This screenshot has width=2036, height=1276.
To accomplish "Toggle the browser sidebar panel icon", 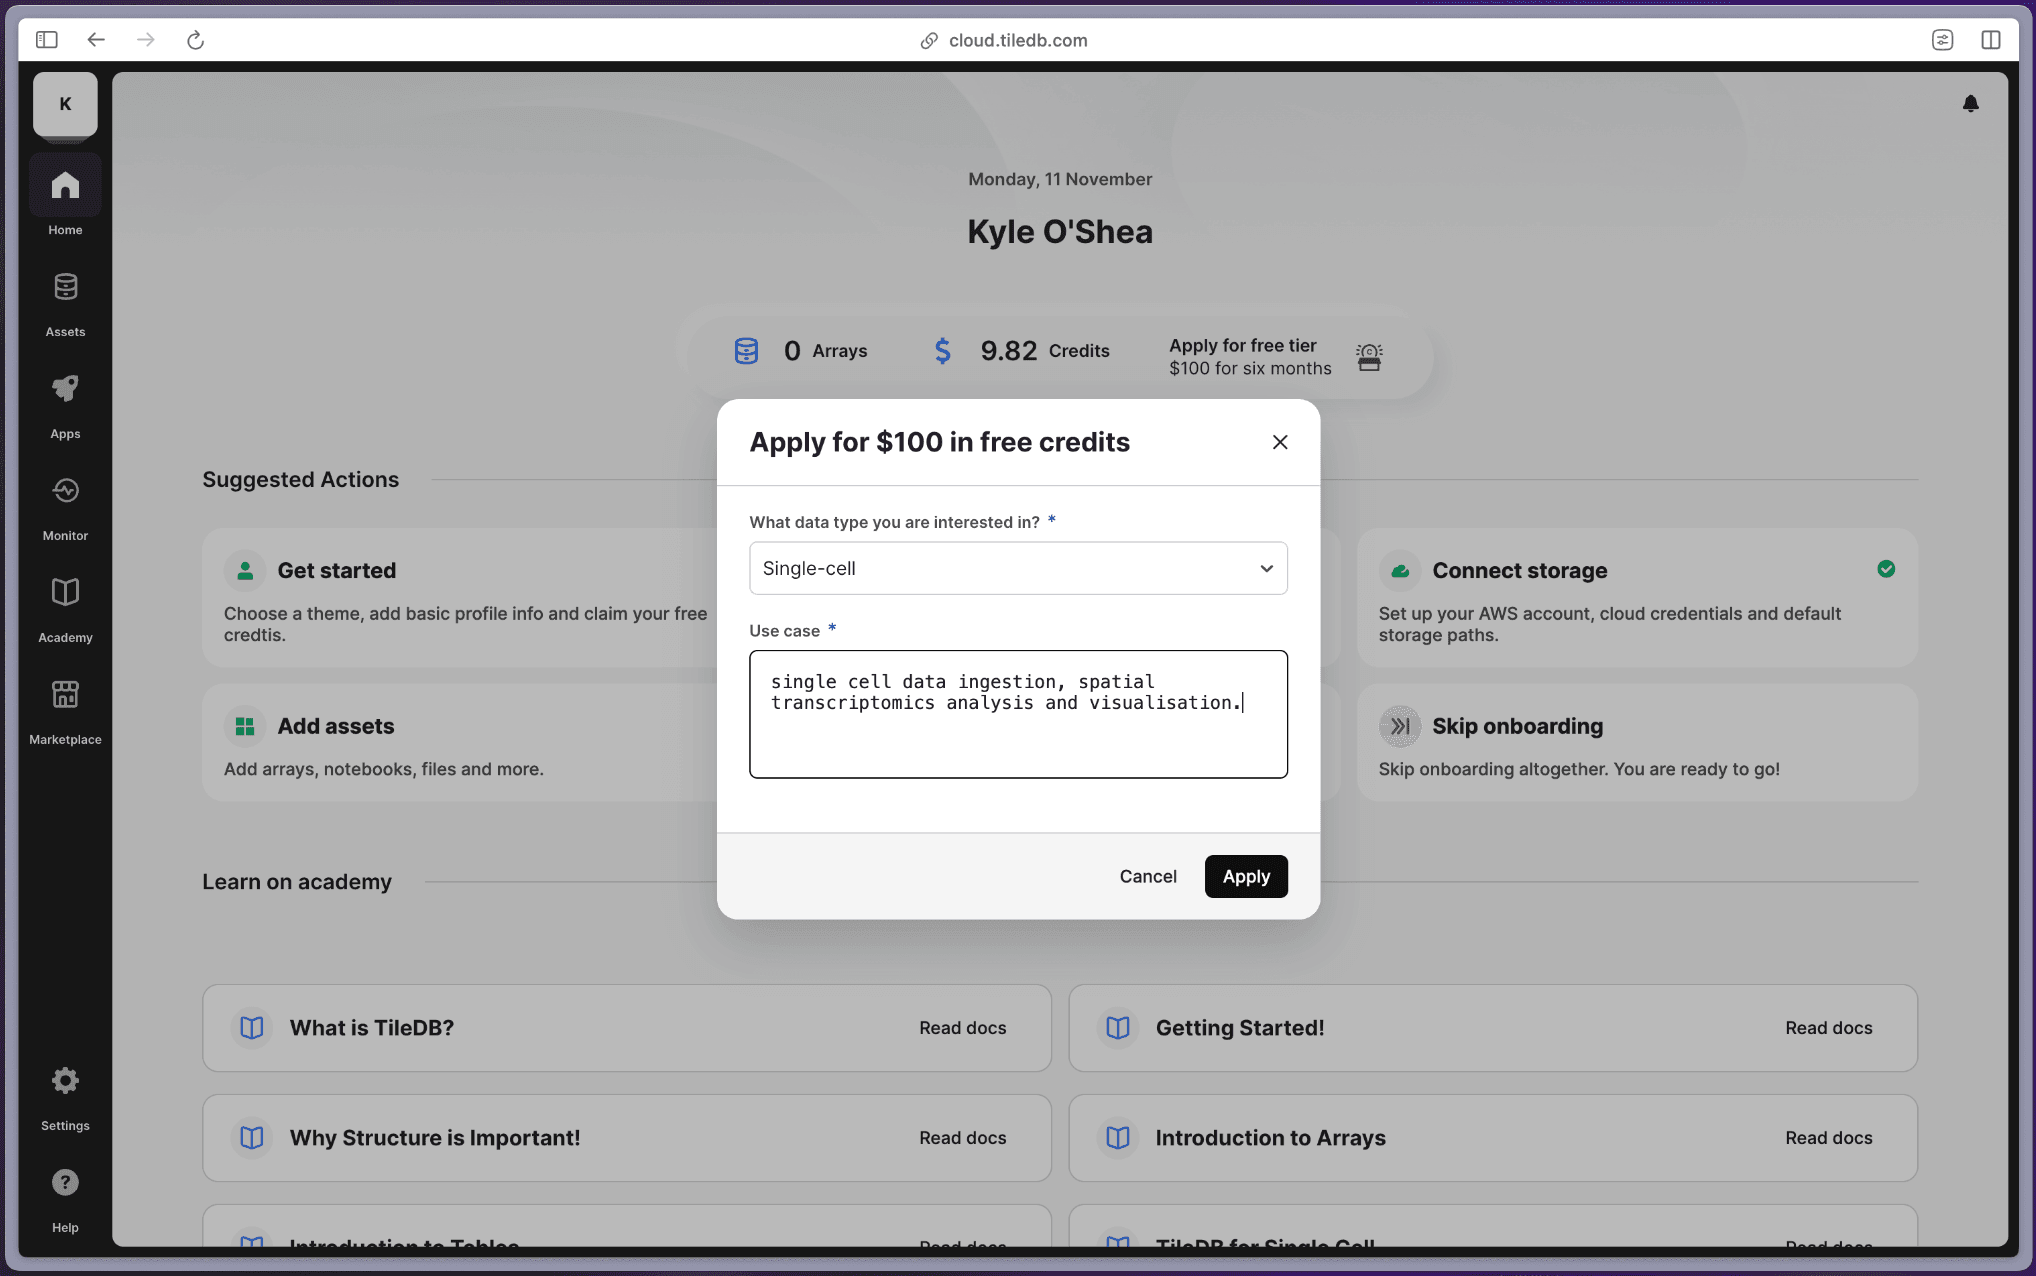I will [x=47, y=40].
